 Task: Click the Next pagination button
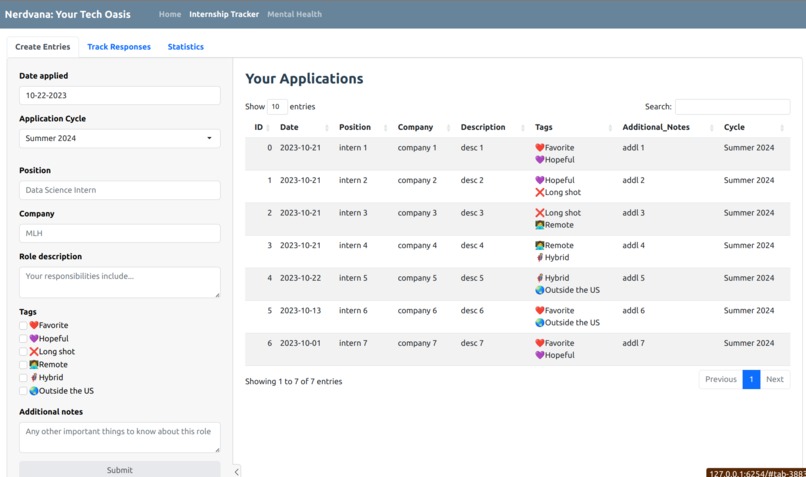pos(775,379)
